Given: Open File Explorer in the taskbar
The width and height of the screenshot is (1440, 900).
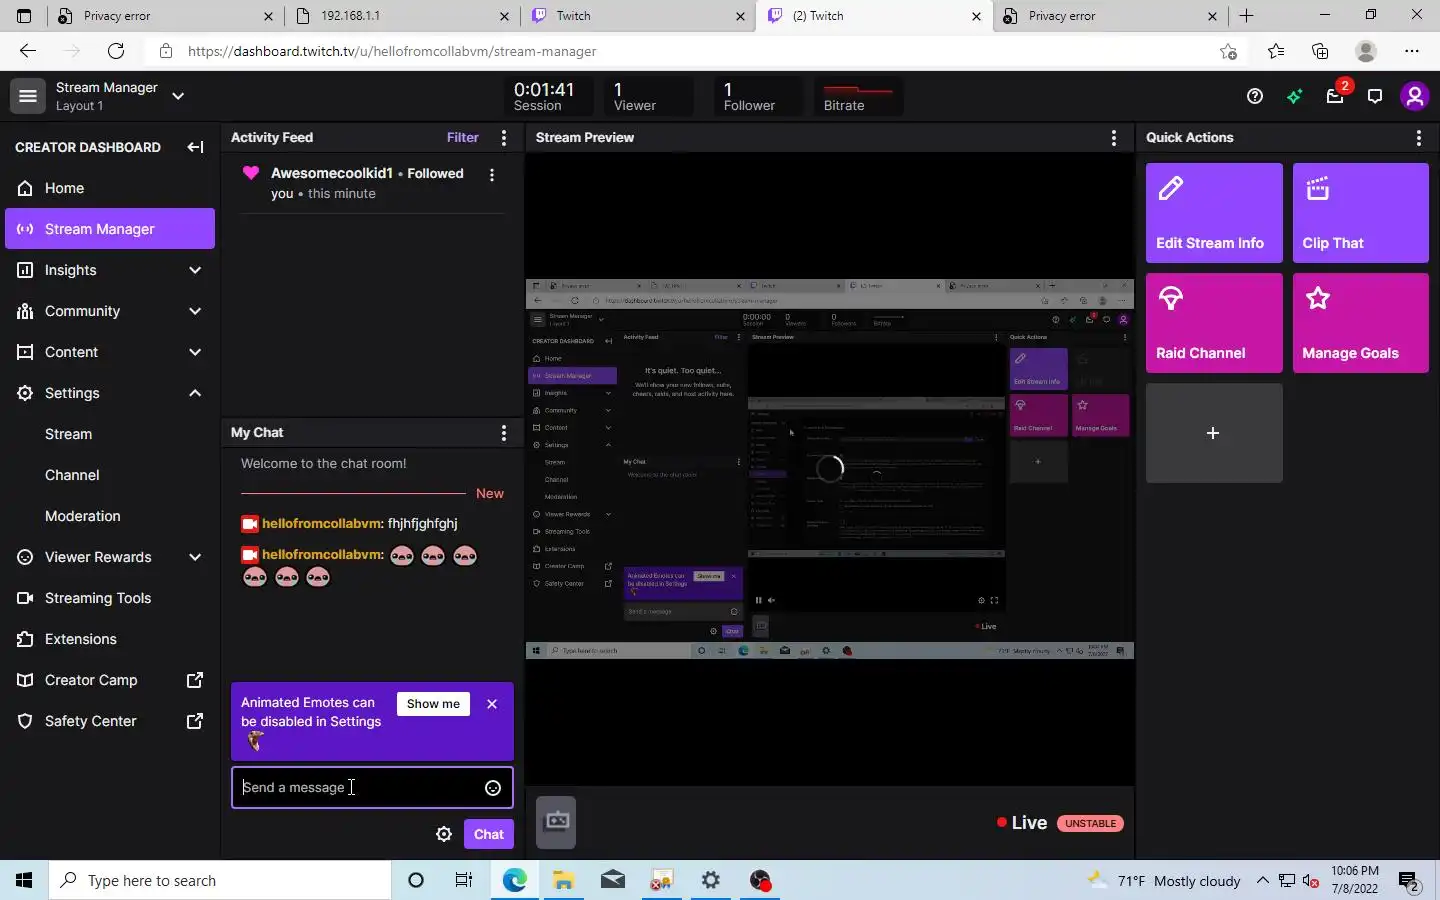Looking at the screenshot, I should [563, 880].
